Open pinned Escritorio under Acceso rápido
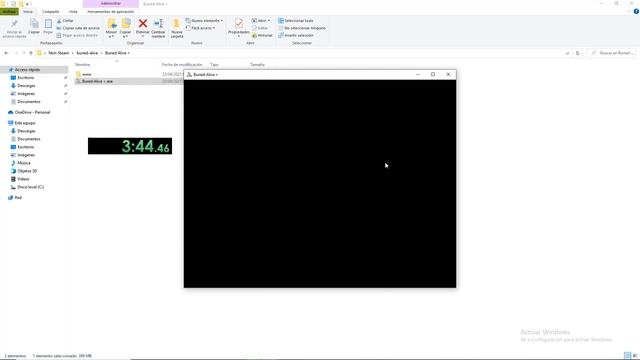The width and height of the screenshot is (640, 360). coord(25,78)
